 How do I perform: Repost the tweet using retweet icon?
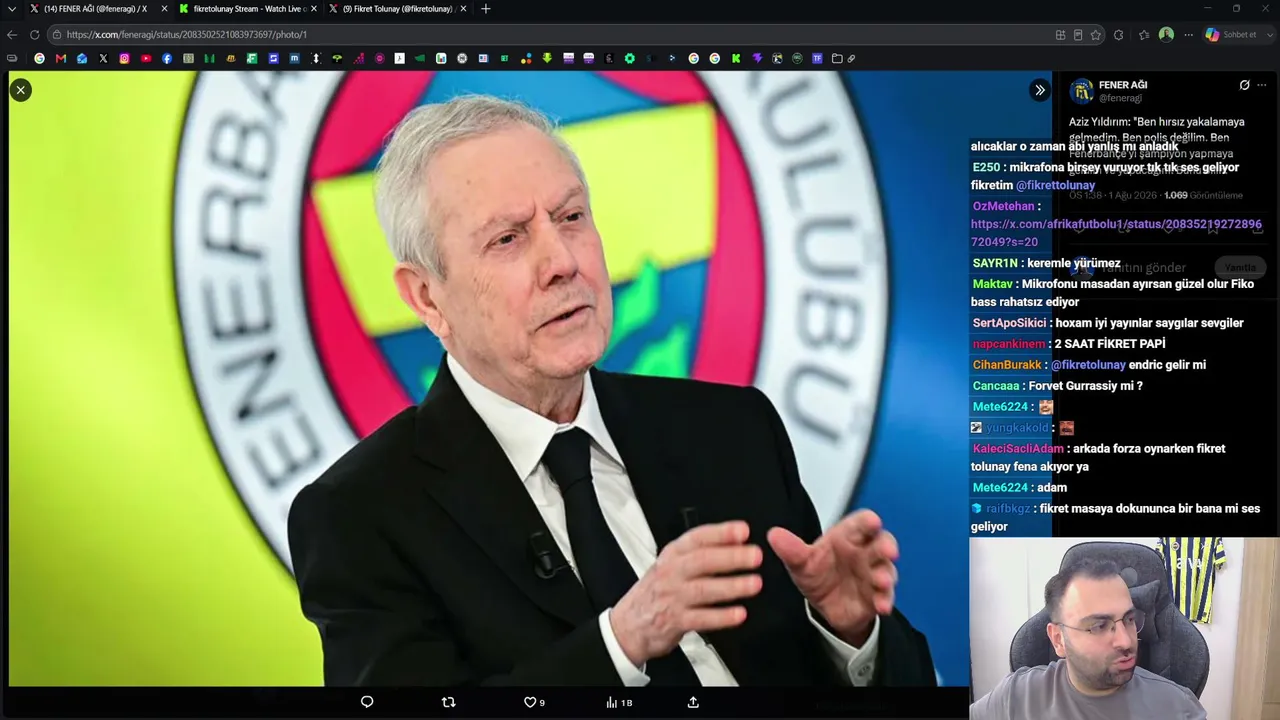[x=448, y=702]
